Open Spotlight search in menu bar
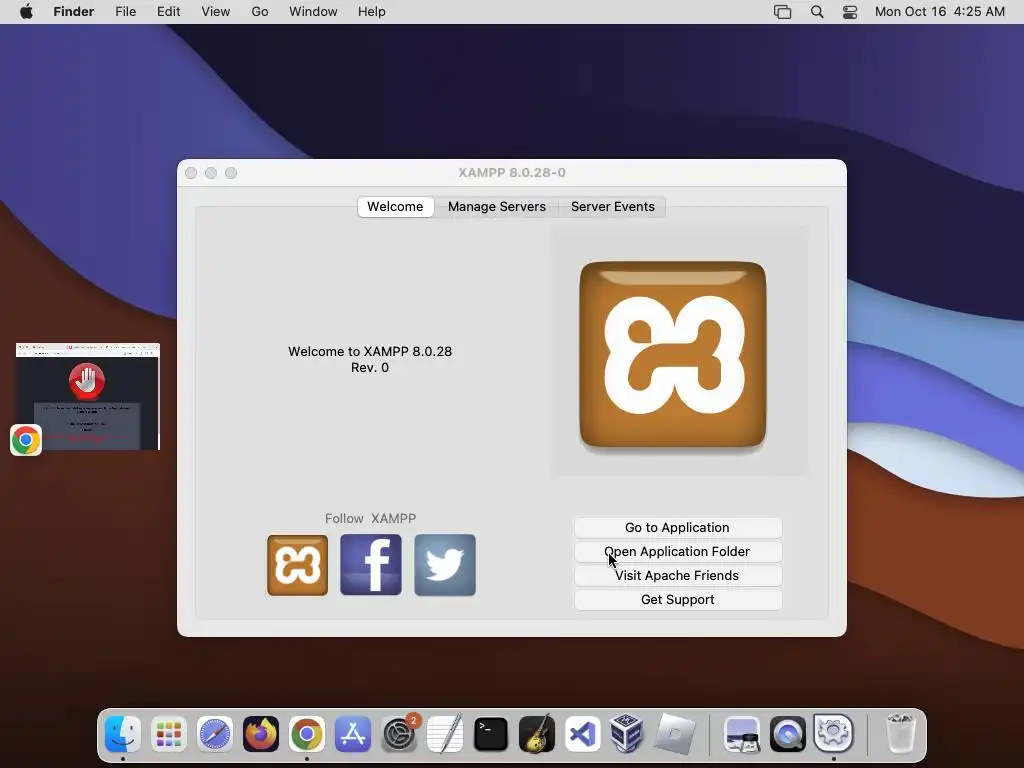The width and height of the screenshot is (1024, 768). pyautogui.click(x=817, y=12)
